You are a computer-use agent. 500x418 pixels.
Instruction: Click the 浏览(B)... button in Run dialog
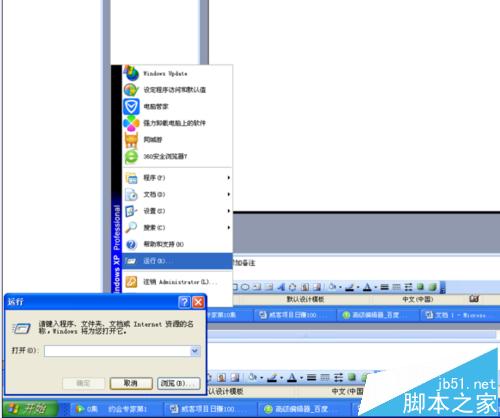[179, 383]
